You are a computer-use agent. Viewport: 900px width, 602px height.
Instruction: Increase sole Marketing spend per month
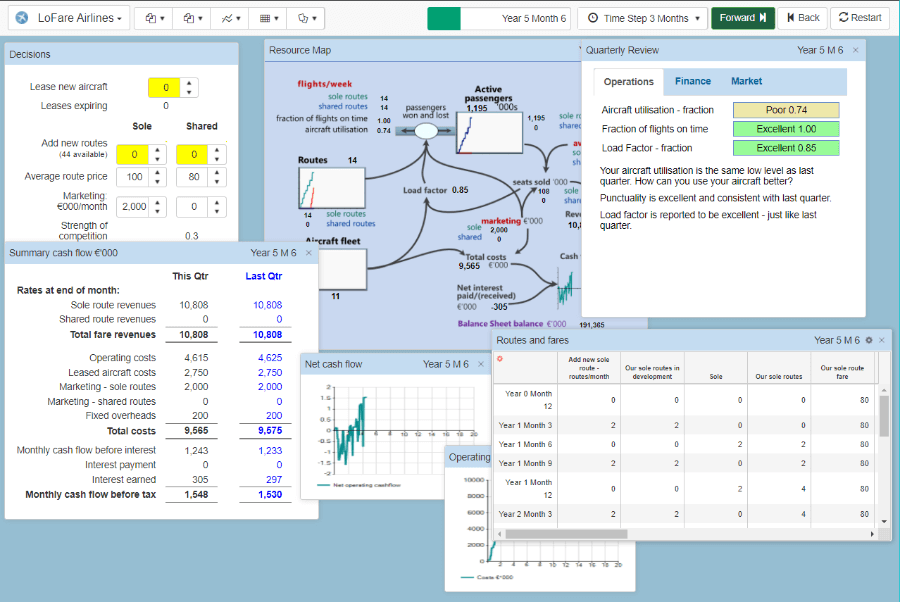tap(156, 202)
